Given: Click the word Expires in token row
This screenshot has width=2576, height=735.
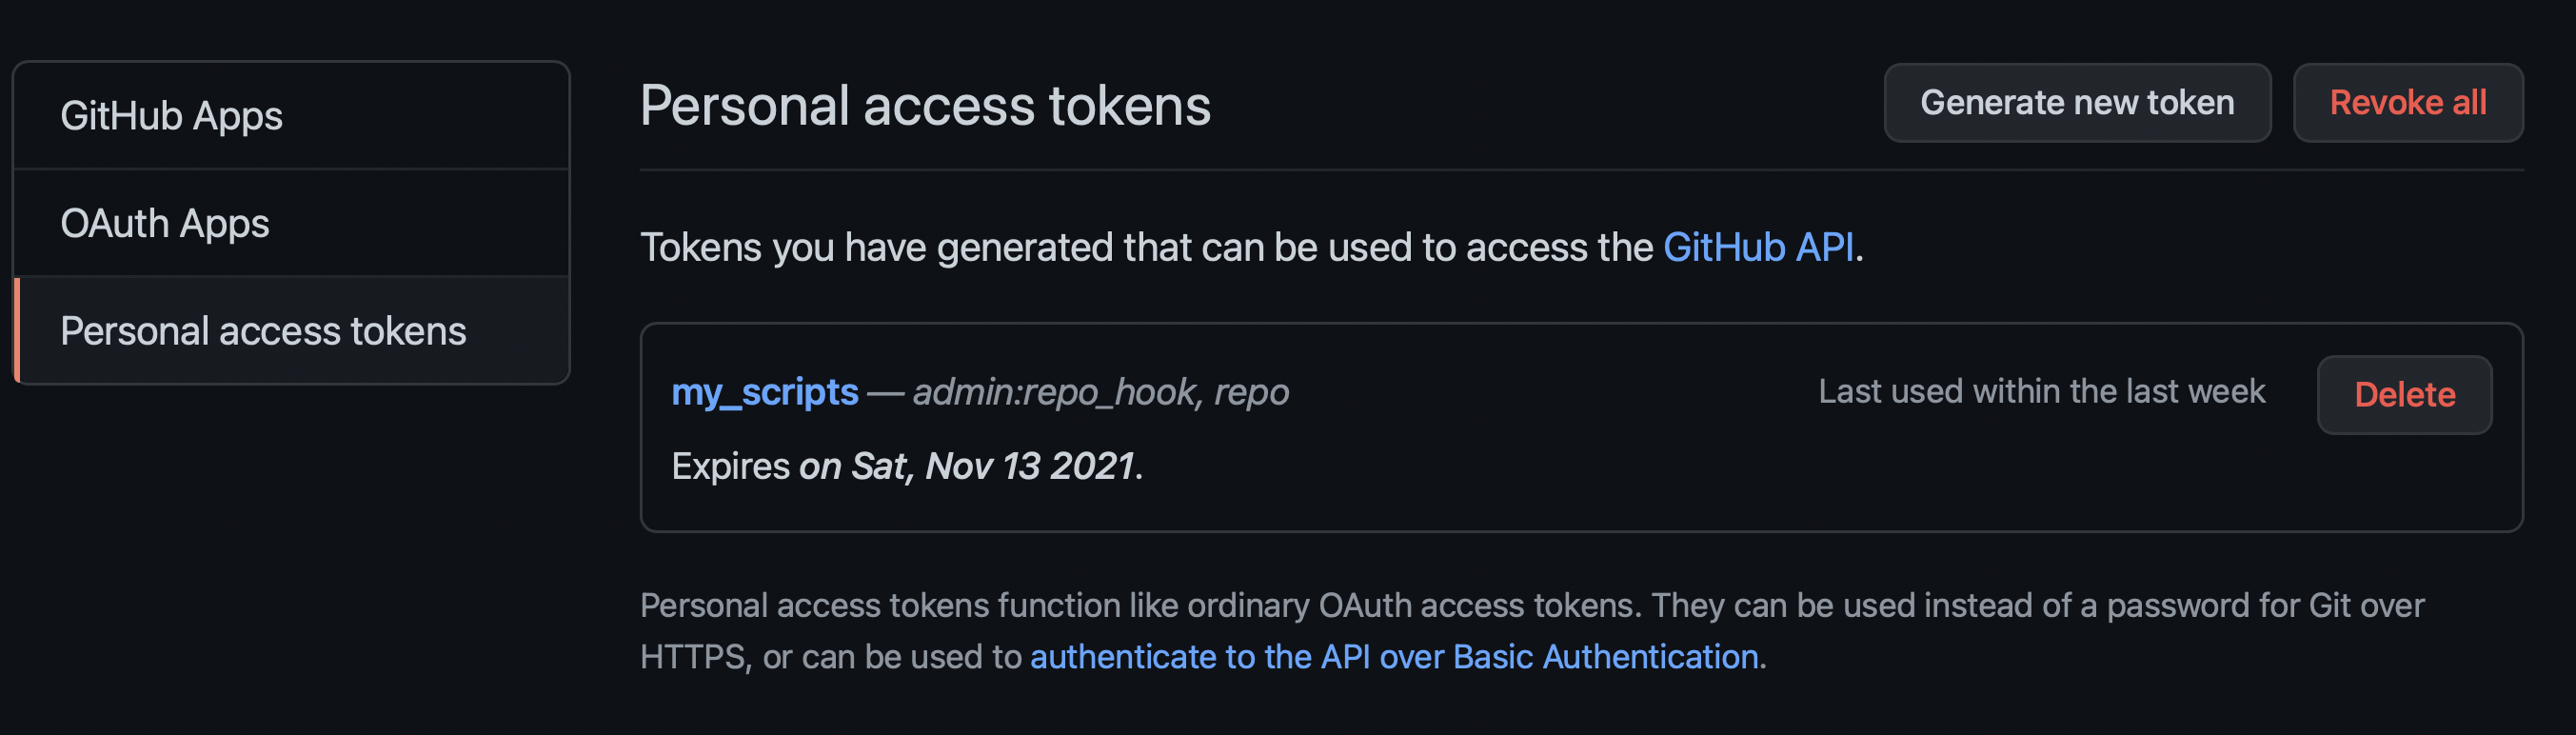Looking at the screenshot, I should pos(730,466).
